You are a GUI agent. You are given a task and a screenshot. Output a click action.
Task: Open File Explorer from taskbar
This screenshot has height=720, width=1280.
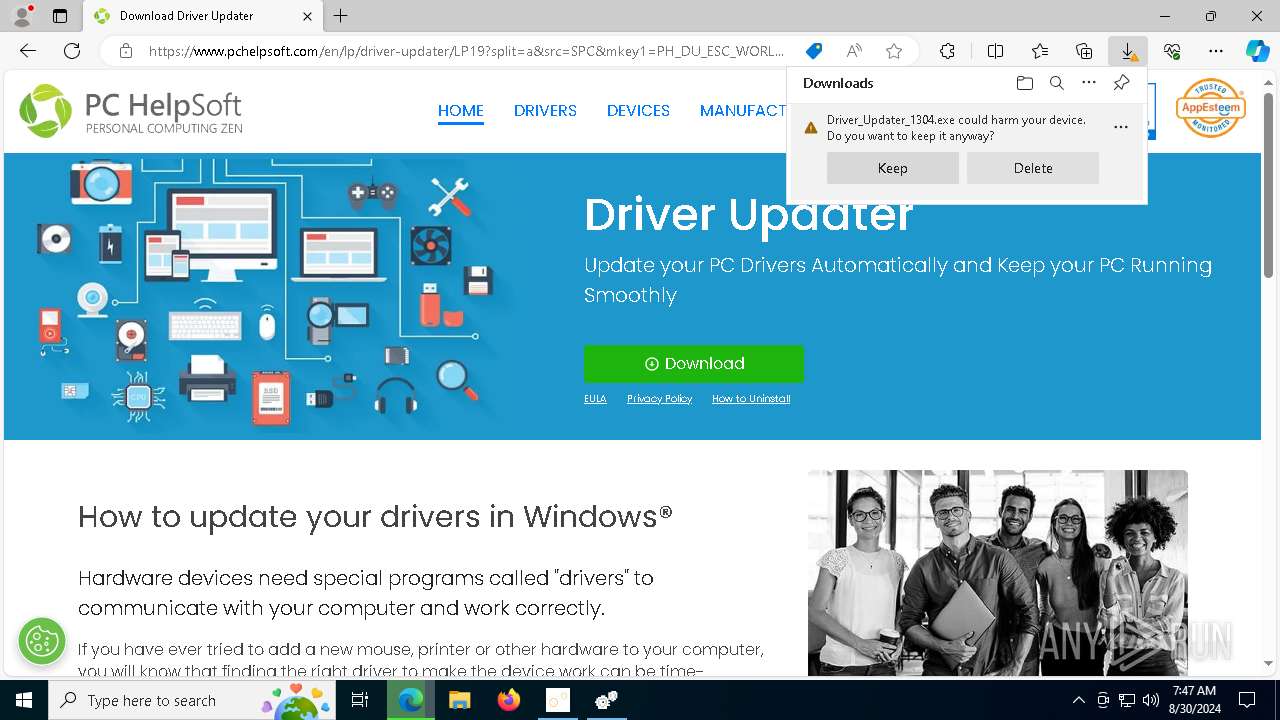[459, 700]
